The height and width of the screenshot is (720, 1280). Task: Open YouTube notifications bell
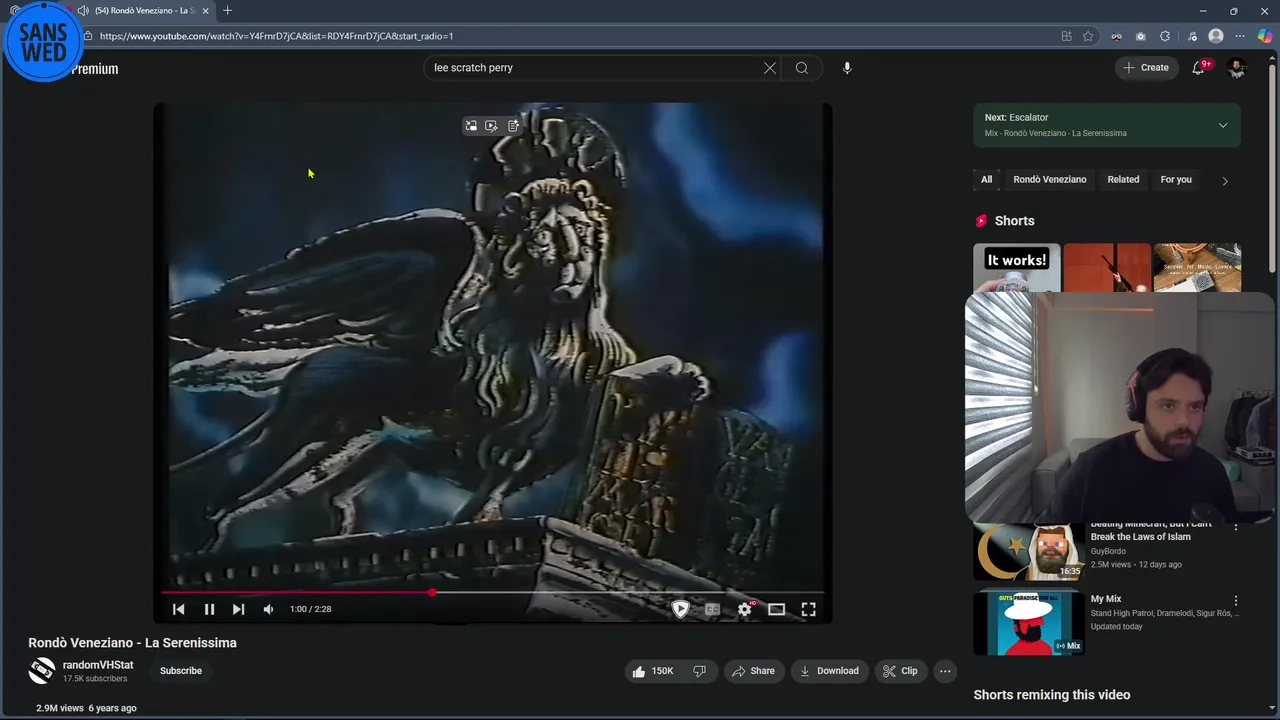point(1198,68)
